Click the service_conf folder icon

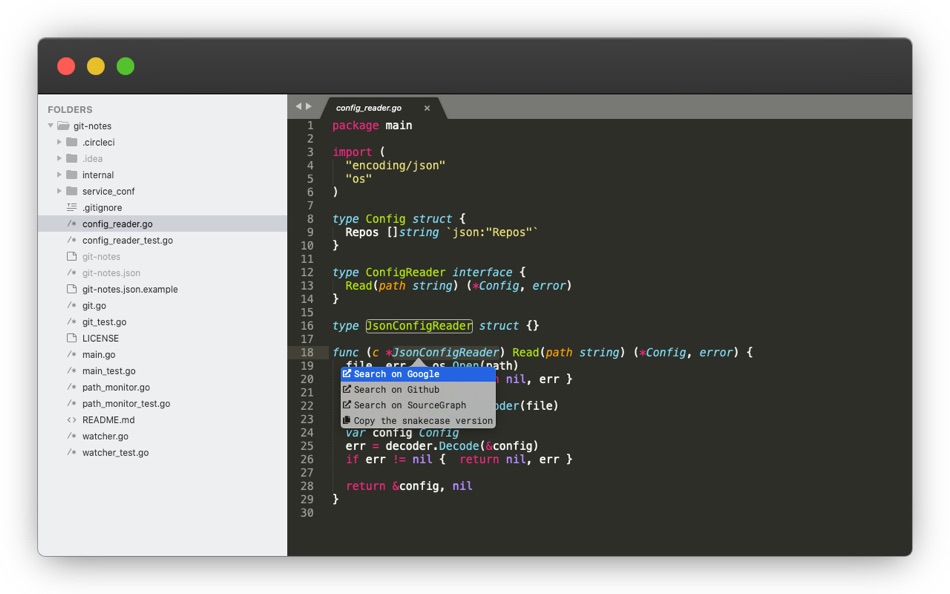[71, 191]
